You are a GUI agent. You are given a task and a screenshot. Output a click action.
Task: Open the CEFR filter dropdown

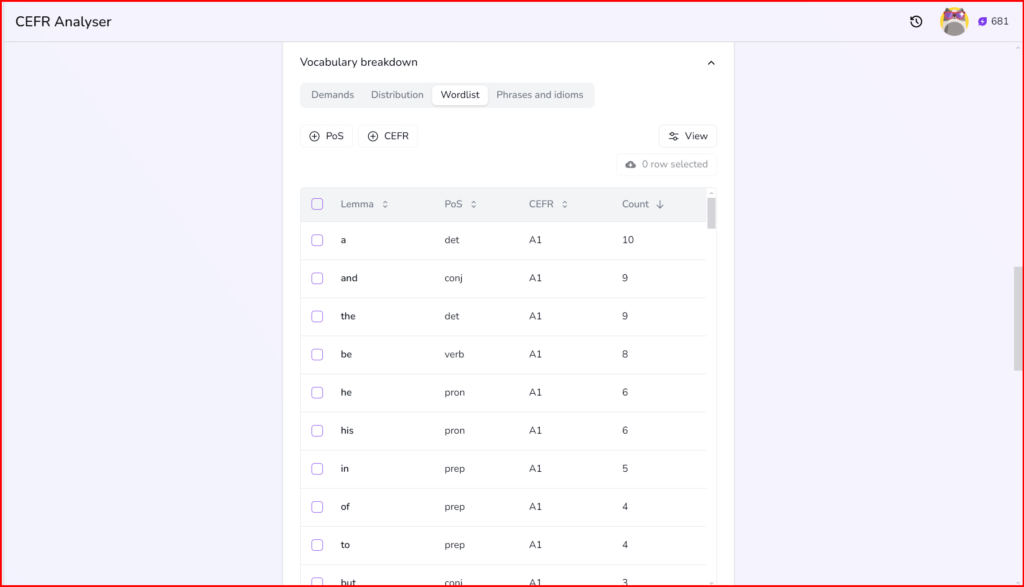[387, 136]
